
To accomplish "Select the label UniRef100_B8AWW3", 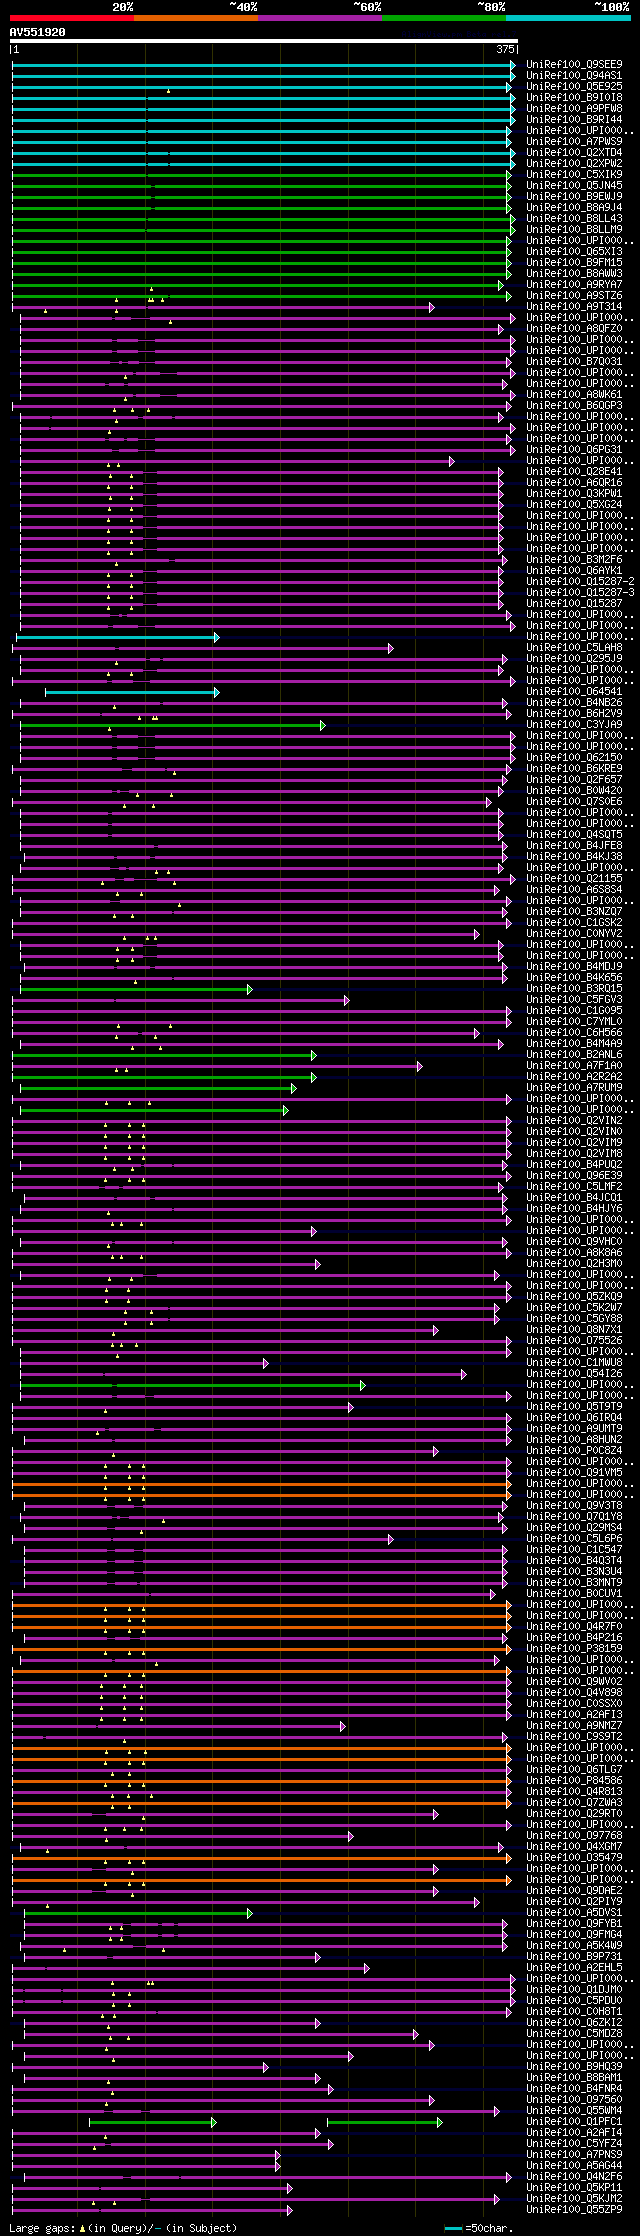I will click(x=574, y=273).
